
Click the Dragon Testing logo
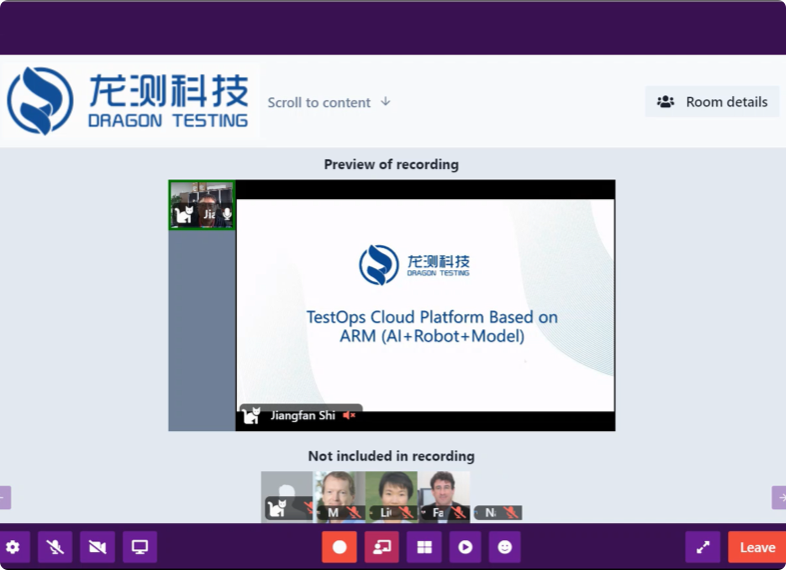tap(127, 101)
